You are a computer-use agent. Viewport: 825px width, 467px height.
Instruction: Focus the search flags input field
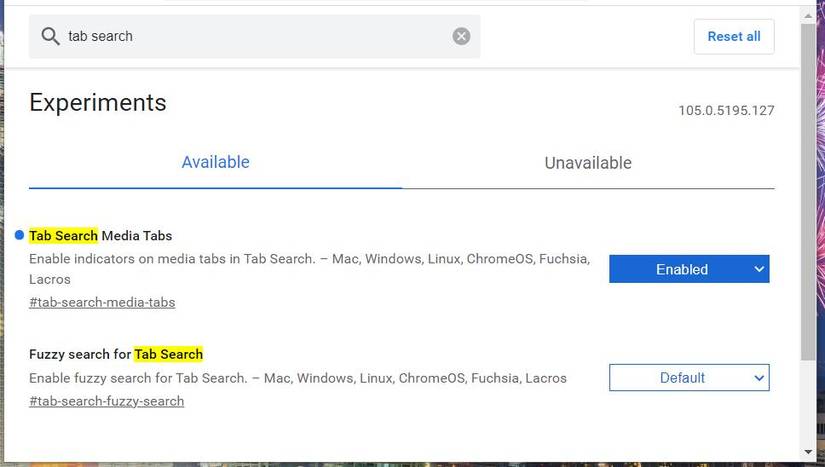[250, 37]
